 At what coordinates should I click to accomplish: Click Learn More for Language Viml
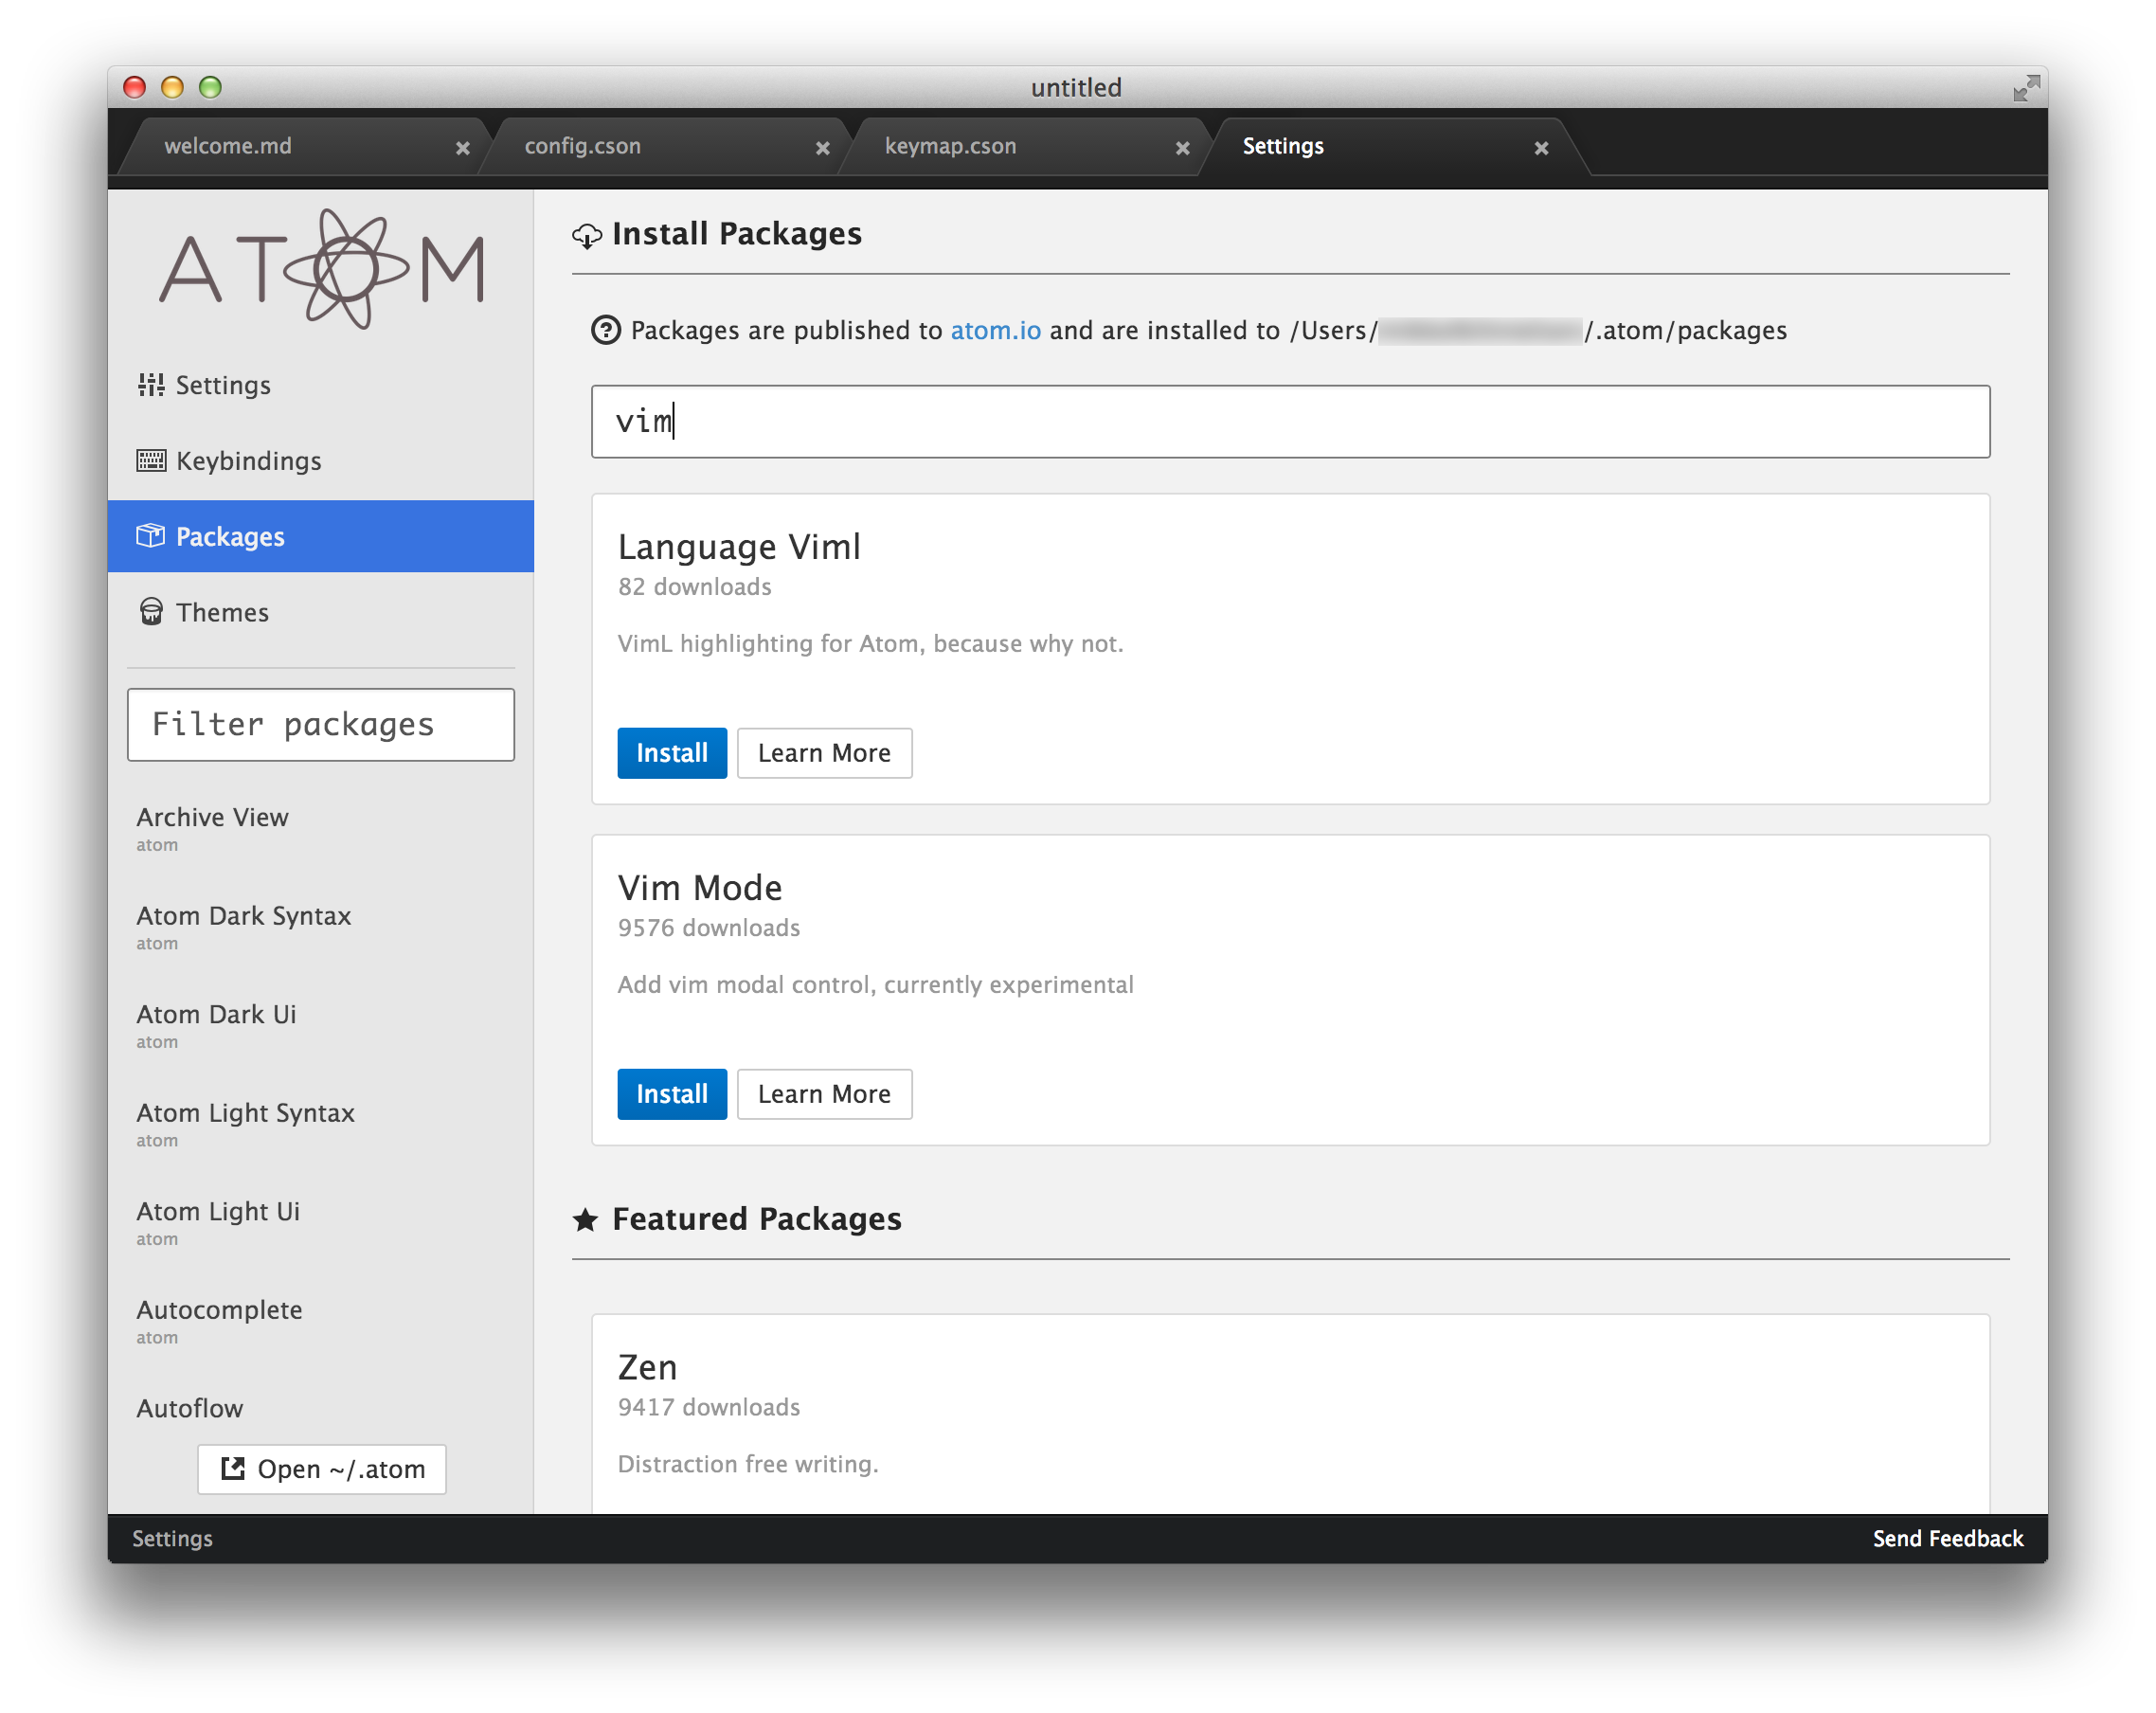coord(825,753)
